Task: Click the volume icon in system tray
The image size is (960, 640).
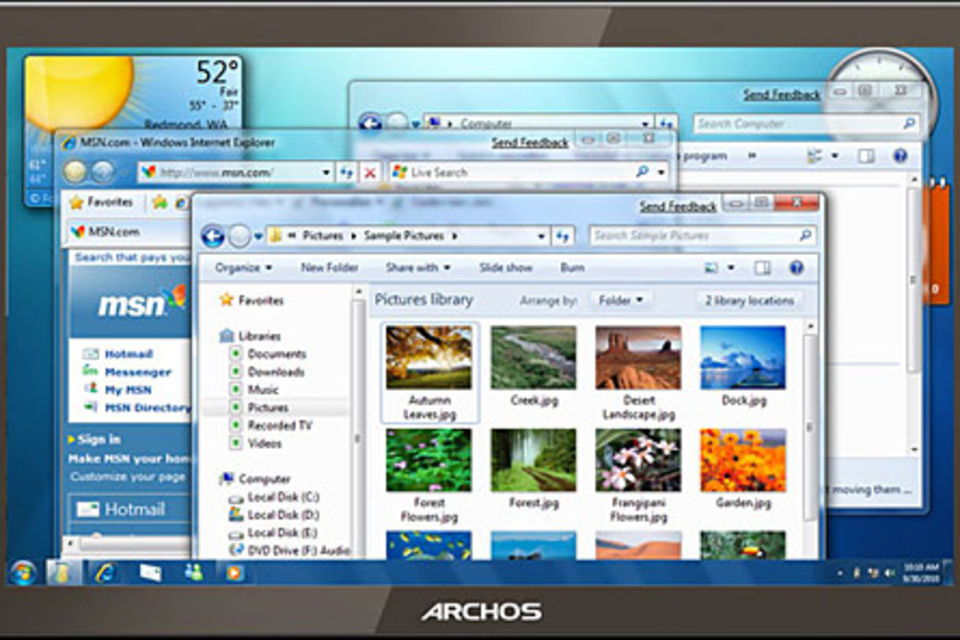Action: pyautogui.click(x=889, y=573)
